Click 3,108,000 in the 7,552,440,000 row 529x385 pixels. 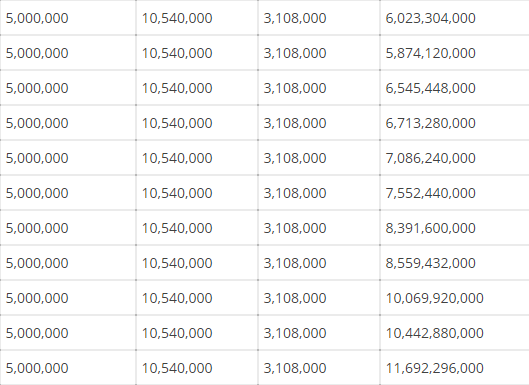click(319, 193)
